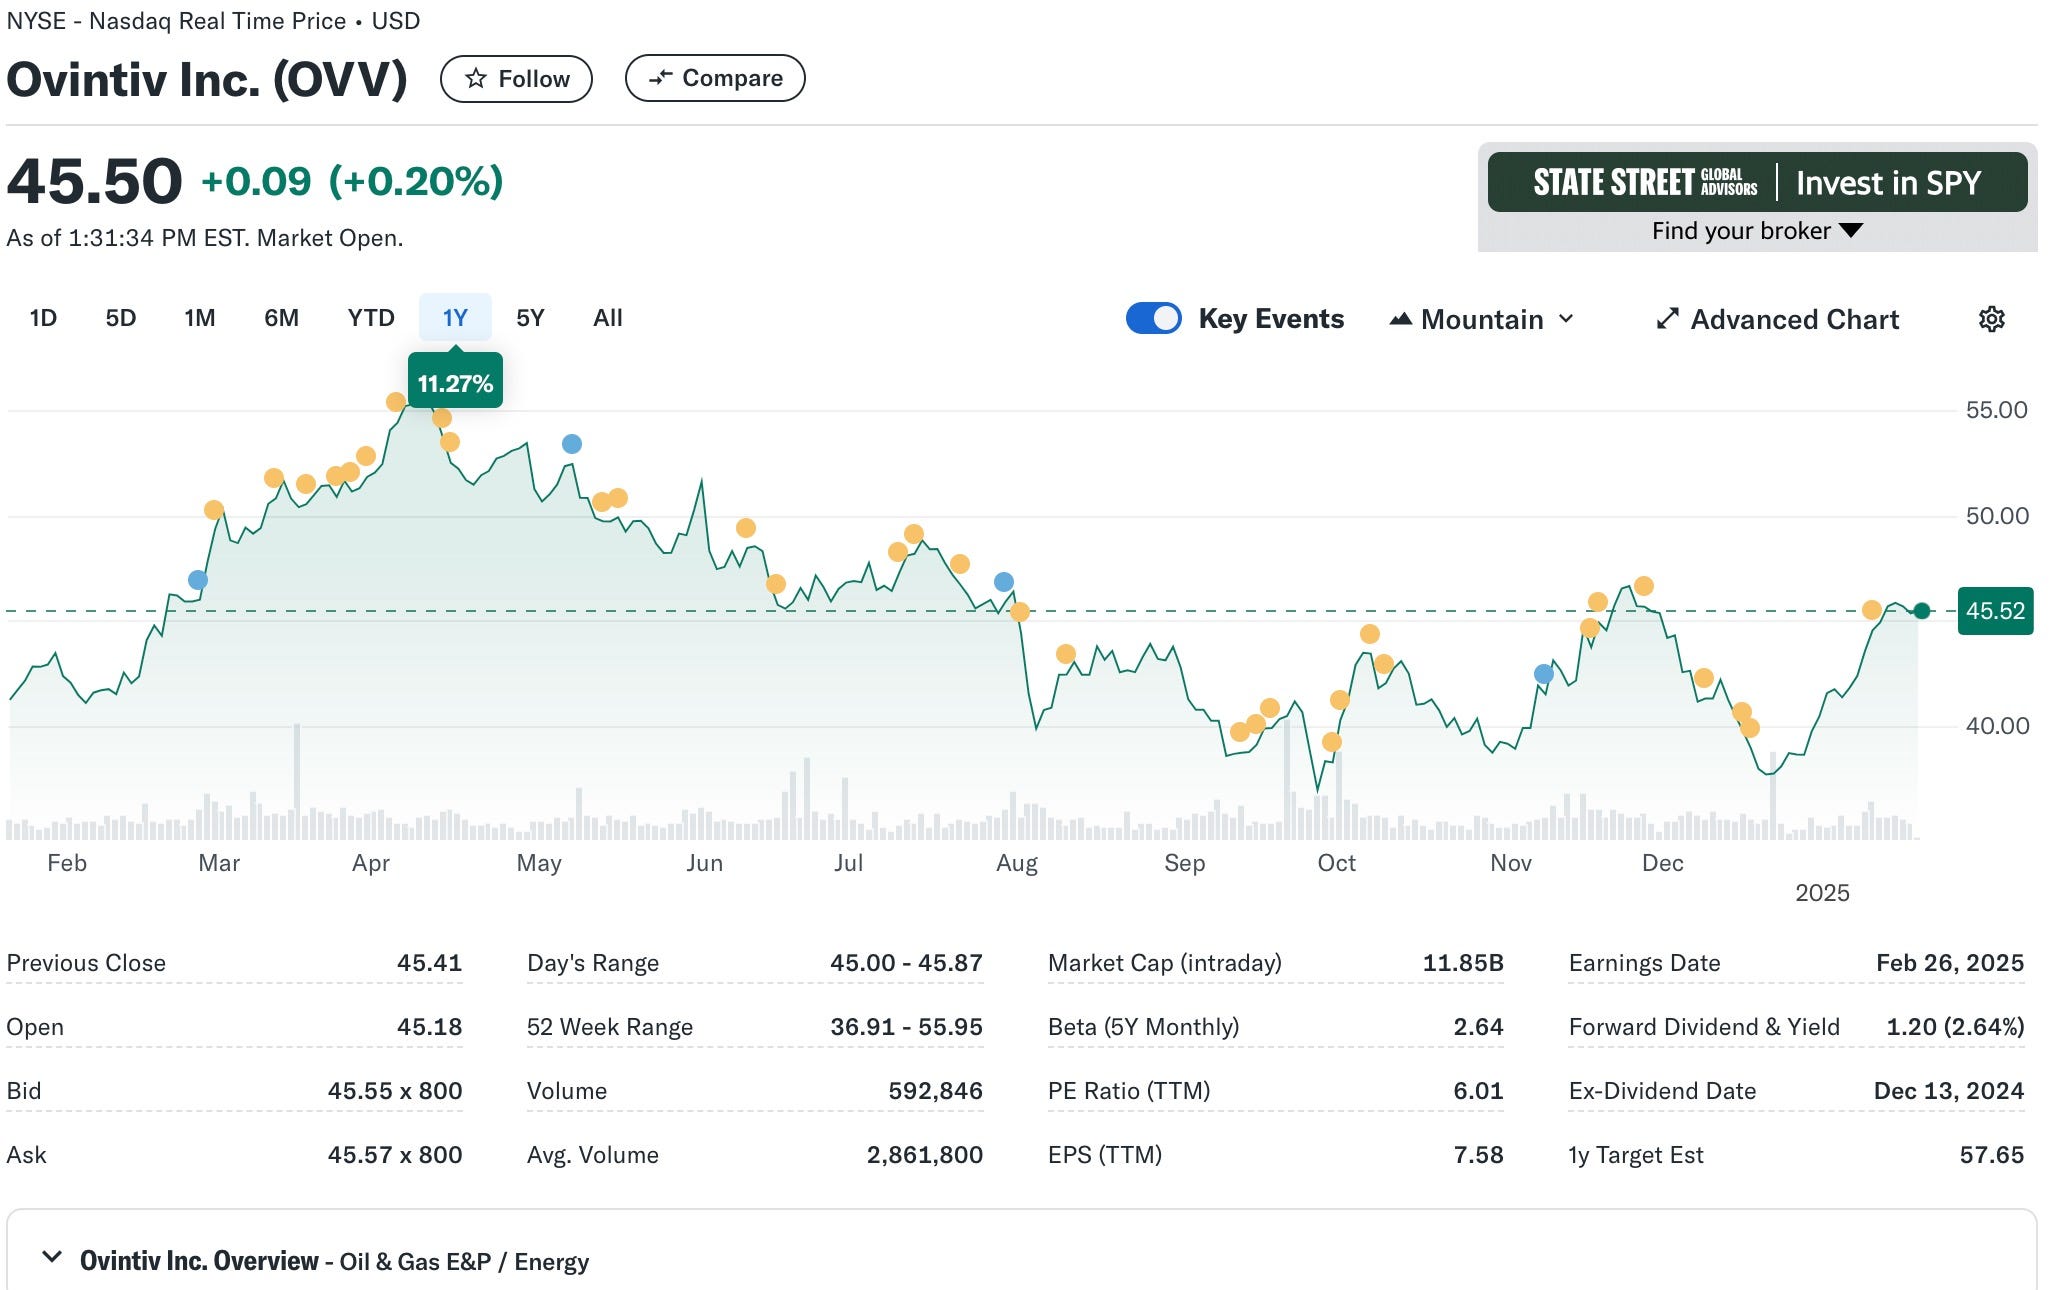Select the 1D range tab

click(x=43, y=318)
